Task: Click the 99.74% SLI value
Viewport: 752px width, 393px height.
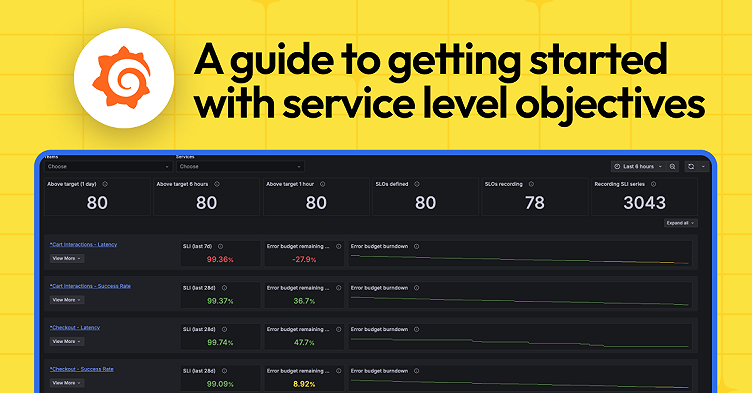Action: 220,343
